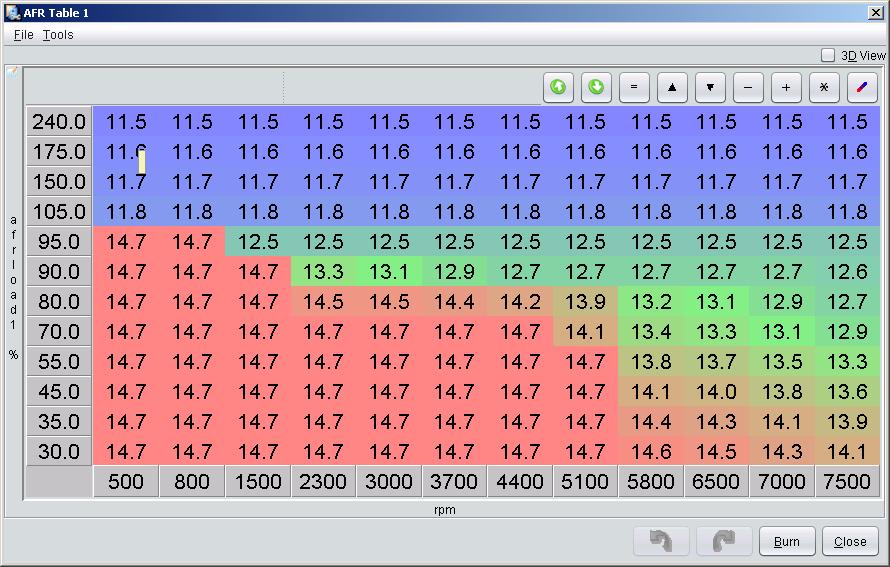The image size is (890, 567).
Task: Select the 175.0 load row header
Action: pos(59,152)
